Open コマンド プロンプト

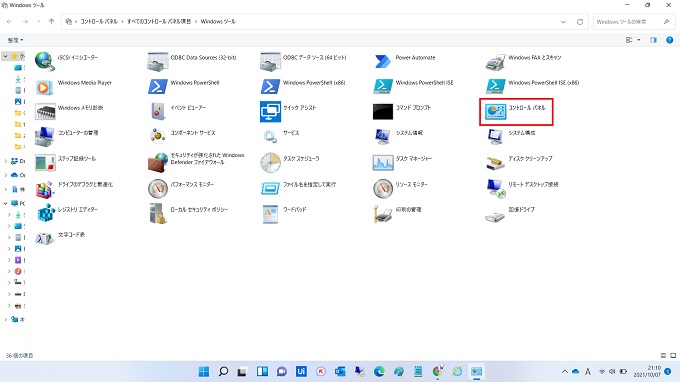click(402, 111)
